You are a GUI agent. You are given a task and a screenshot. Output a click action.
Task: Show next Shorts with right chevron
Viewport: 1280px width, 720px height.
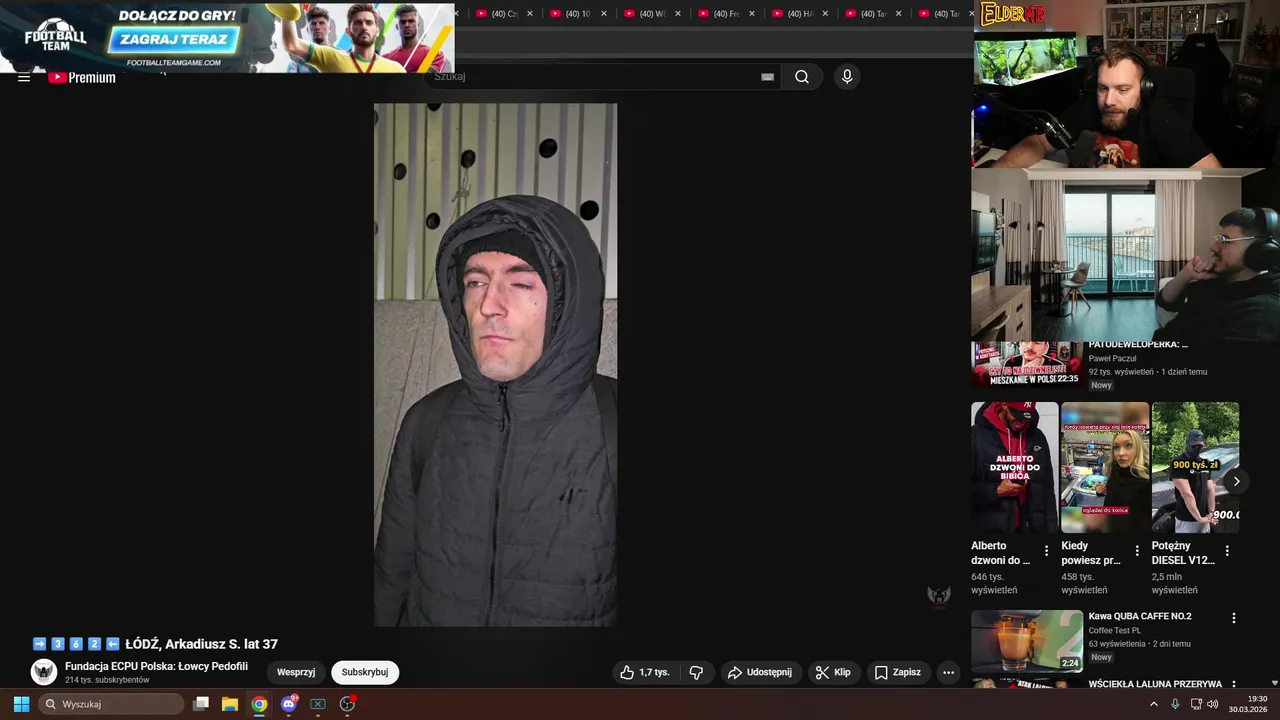[1236, 481]
